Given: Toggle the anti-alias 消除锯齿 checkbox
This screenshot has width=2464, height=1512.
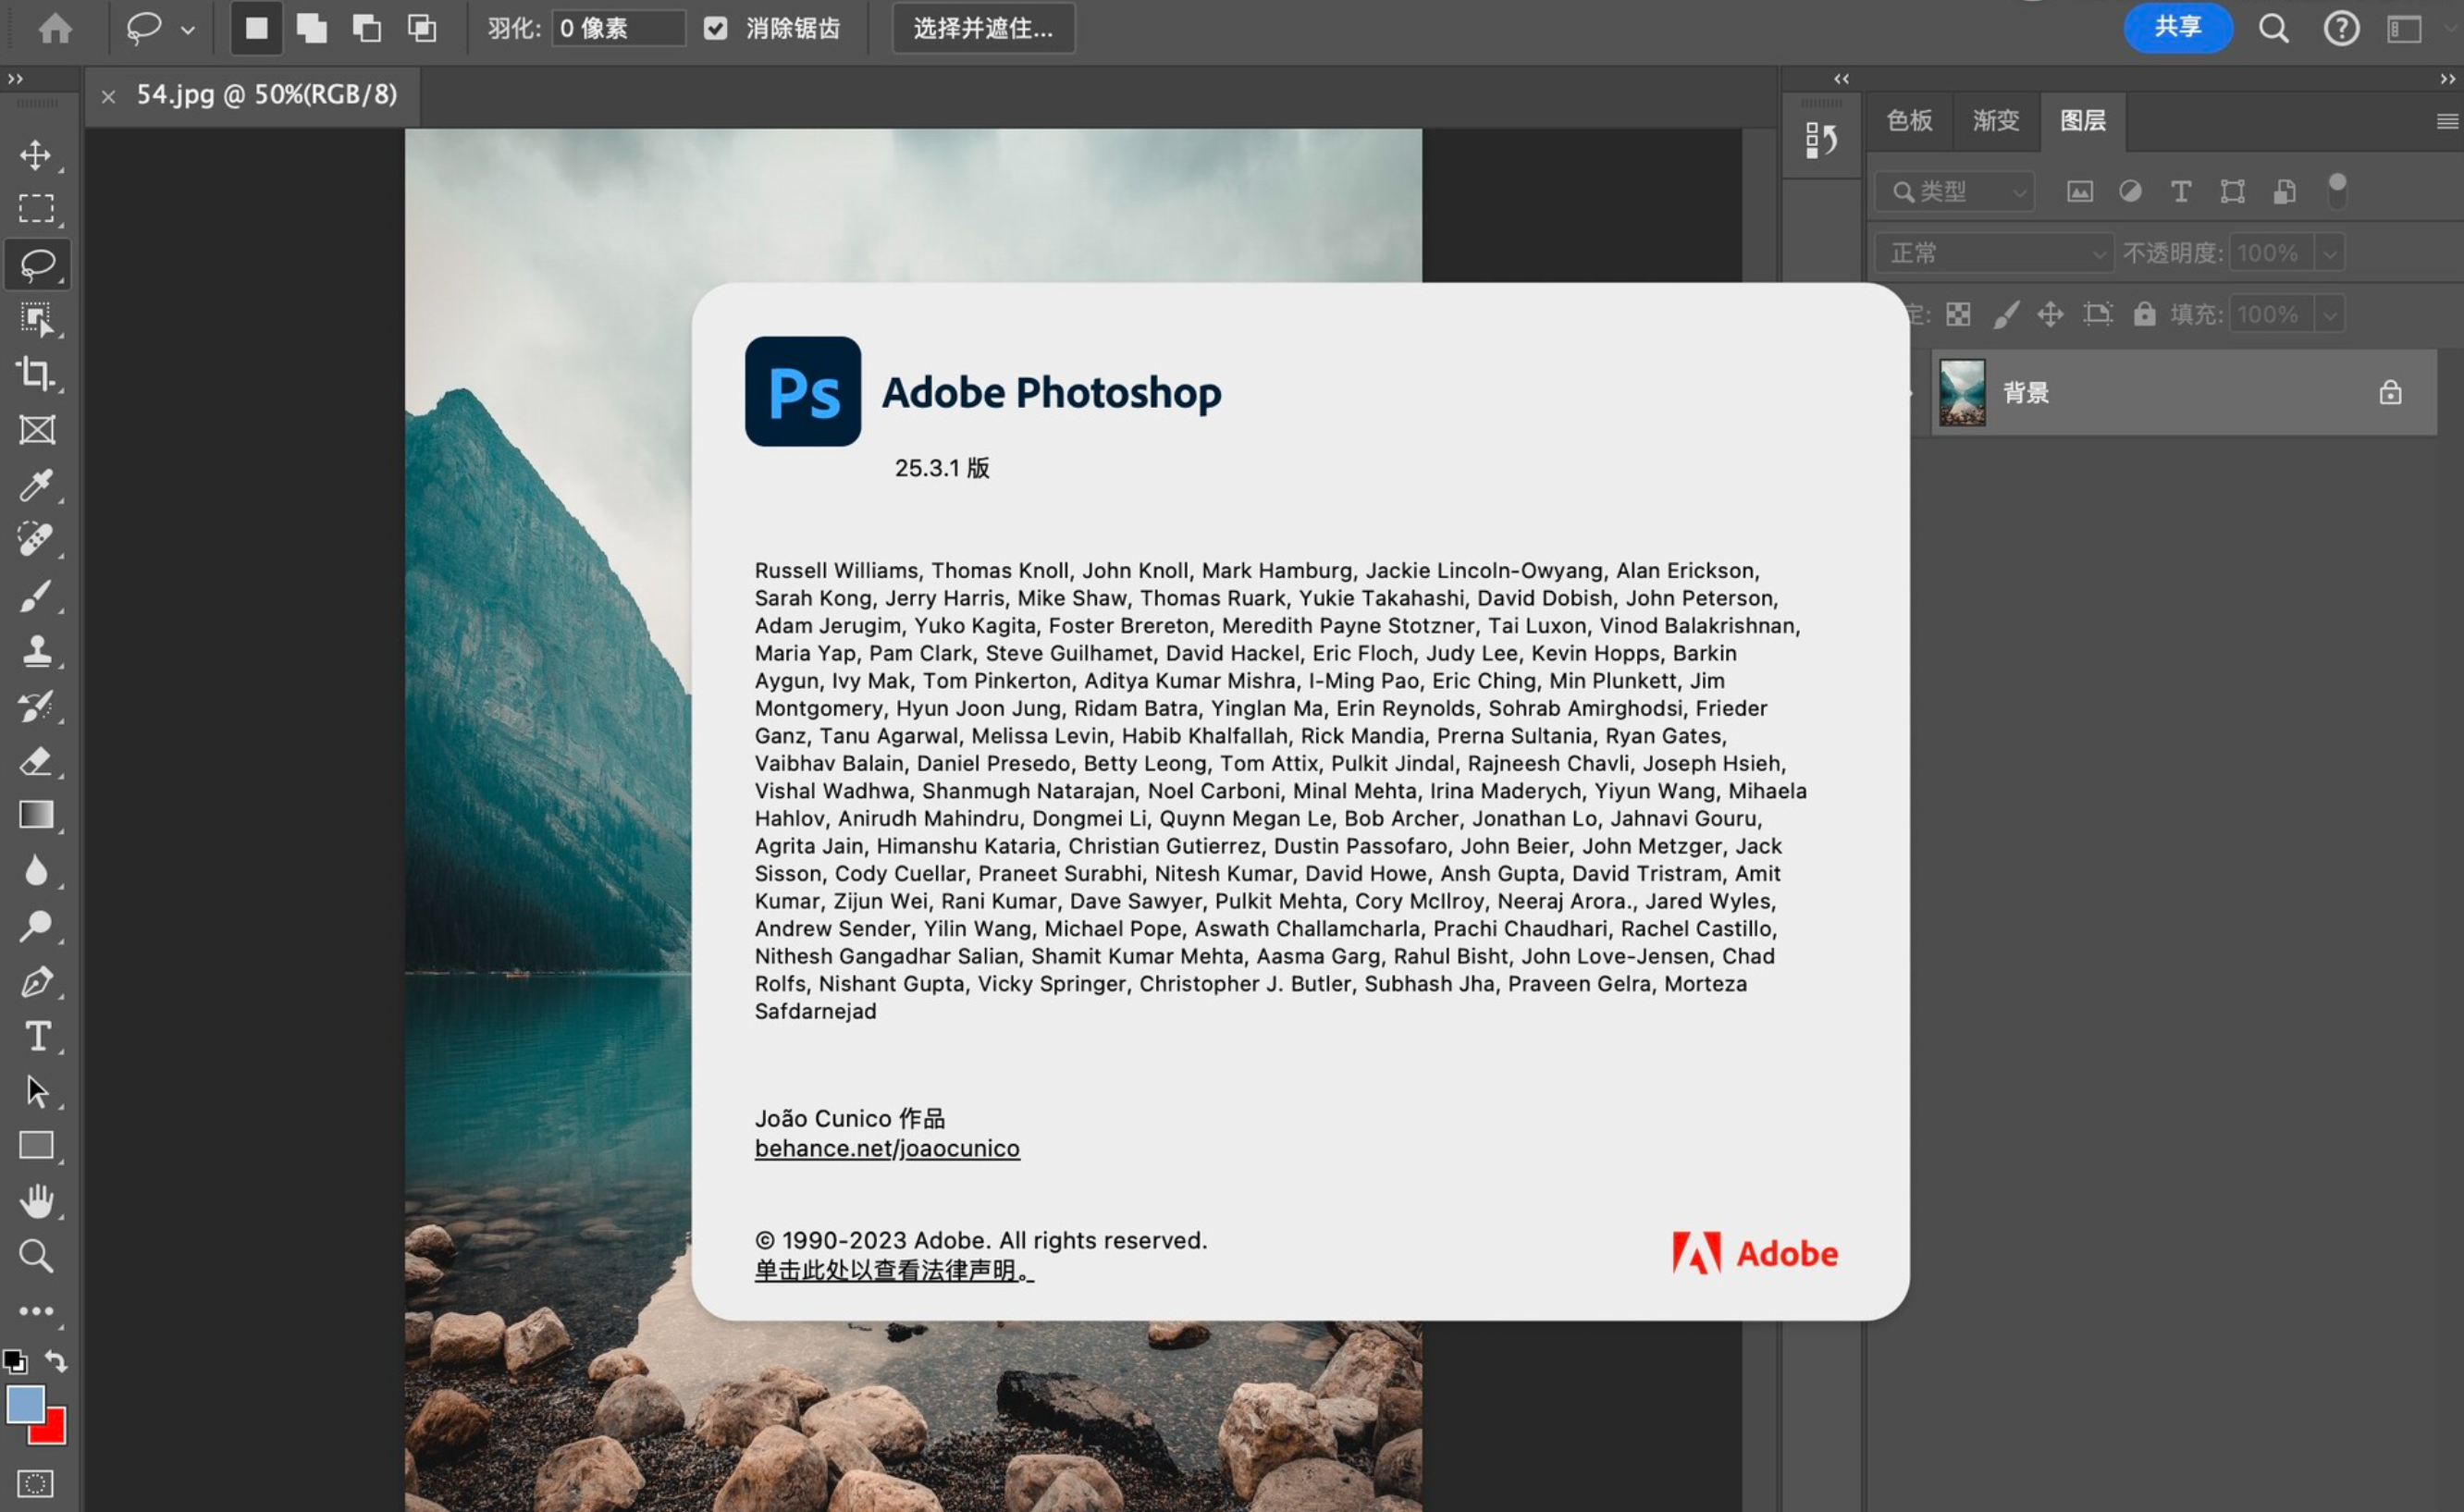Looking at the screenshot, I should (715, 28).
